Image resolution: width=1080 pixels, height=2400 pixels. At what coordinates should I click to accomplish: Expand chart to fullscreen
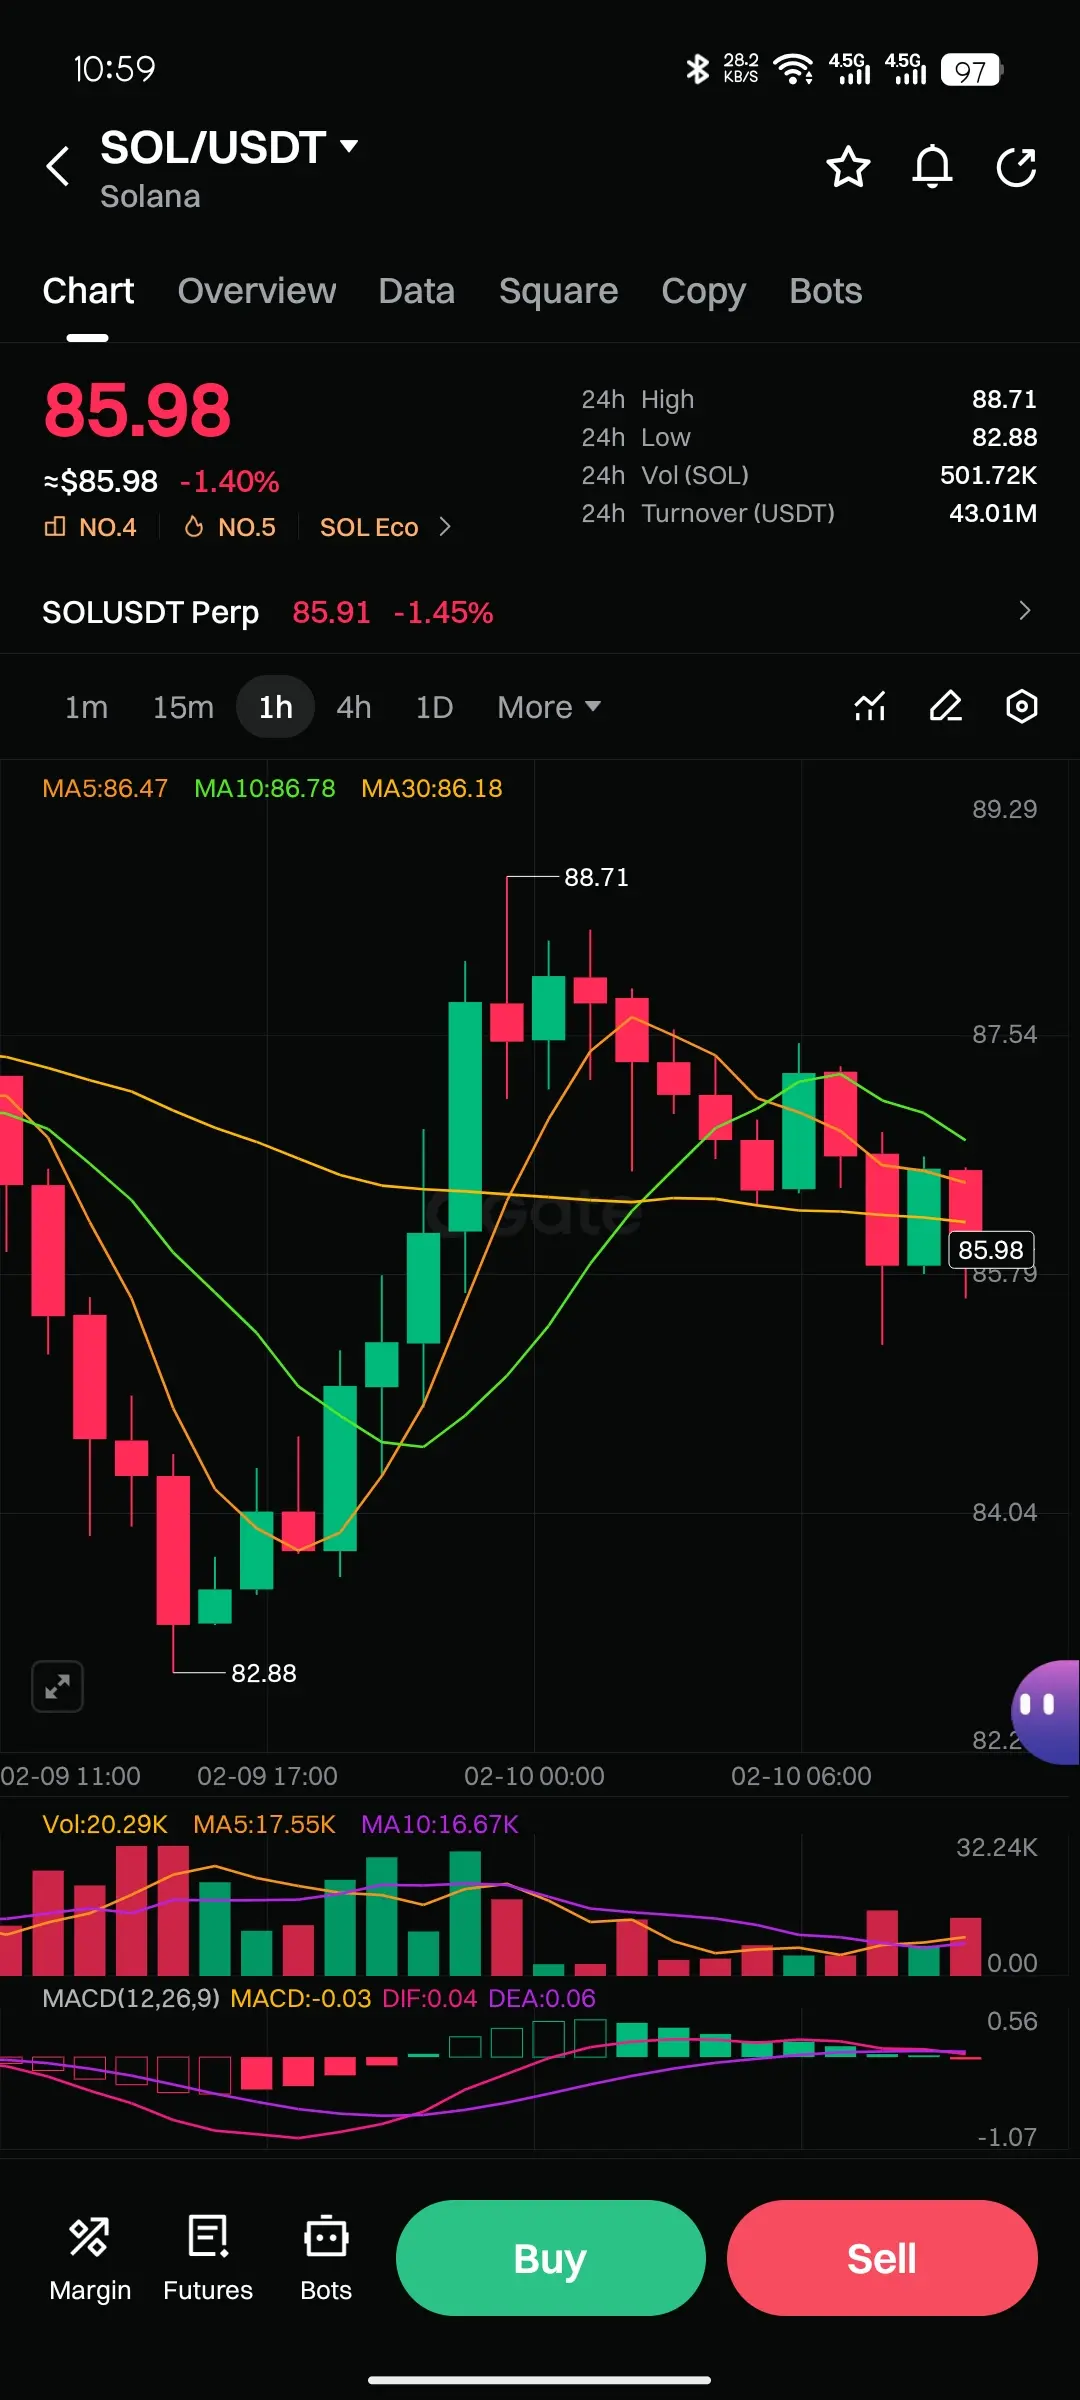pos(57,1687)
